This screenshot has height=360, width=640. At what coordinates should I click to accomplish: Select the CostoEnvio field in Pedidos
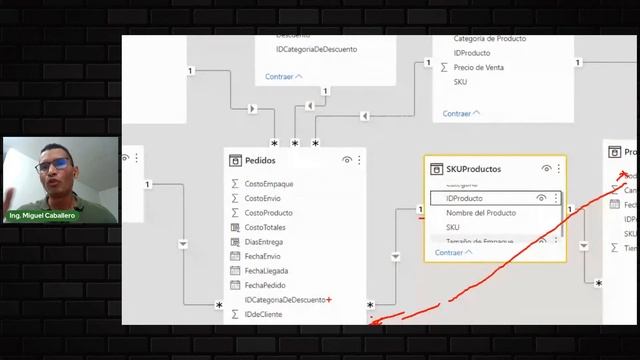coord(262,198)
